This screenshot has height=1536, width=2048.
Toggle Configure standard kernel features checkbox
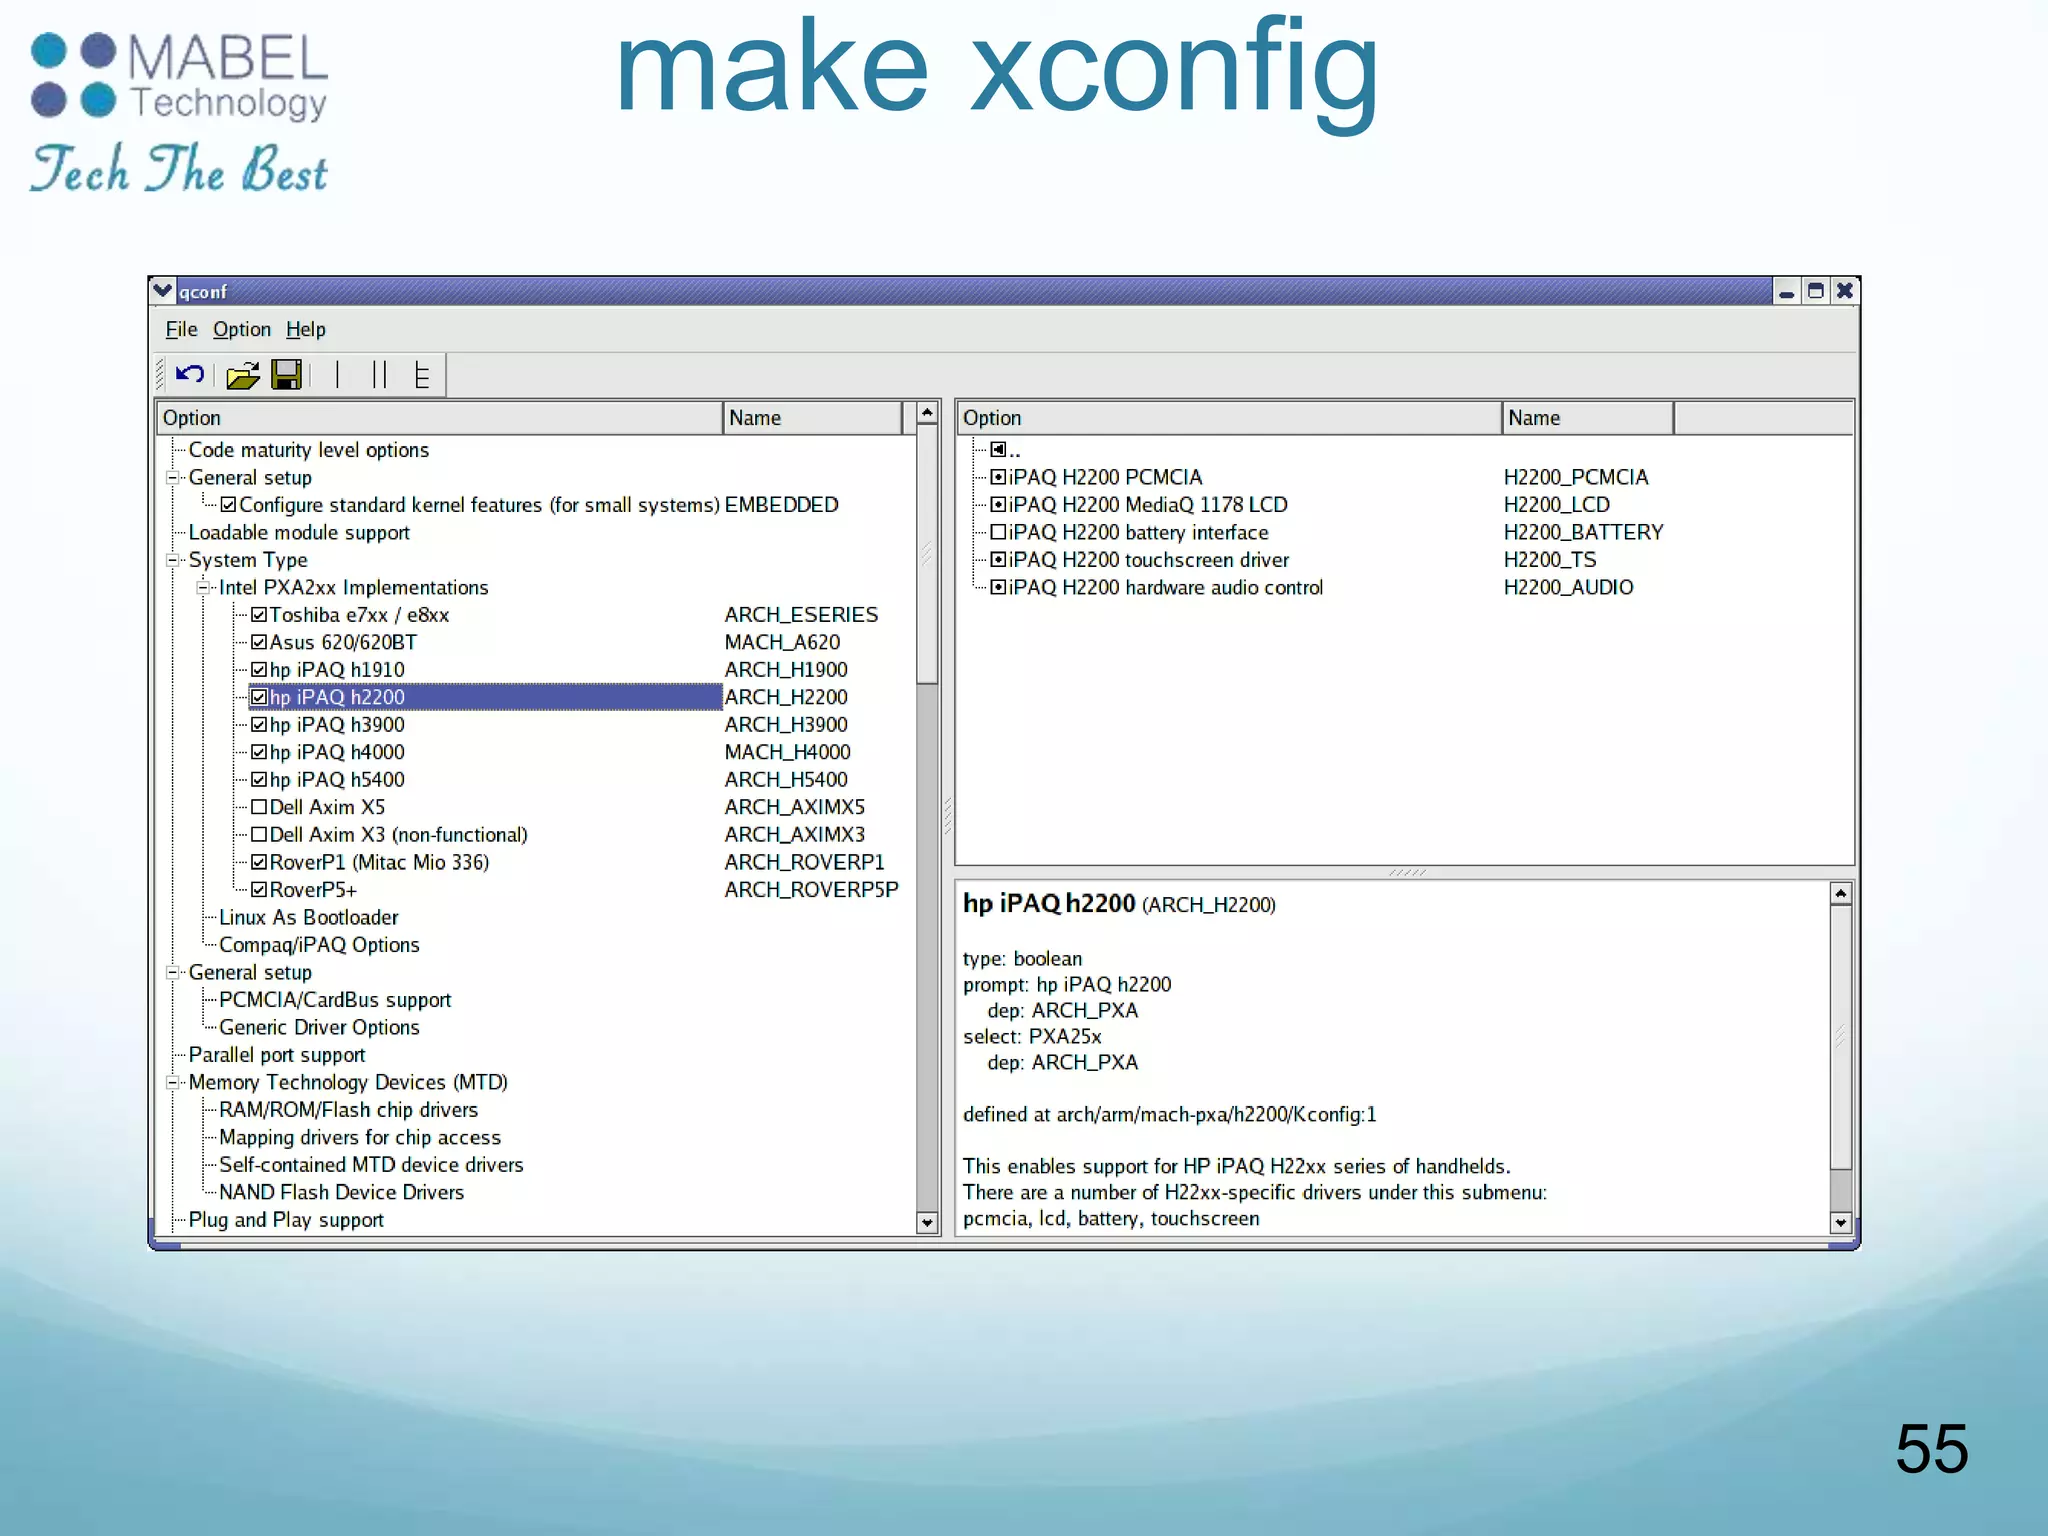coord(229,505)
